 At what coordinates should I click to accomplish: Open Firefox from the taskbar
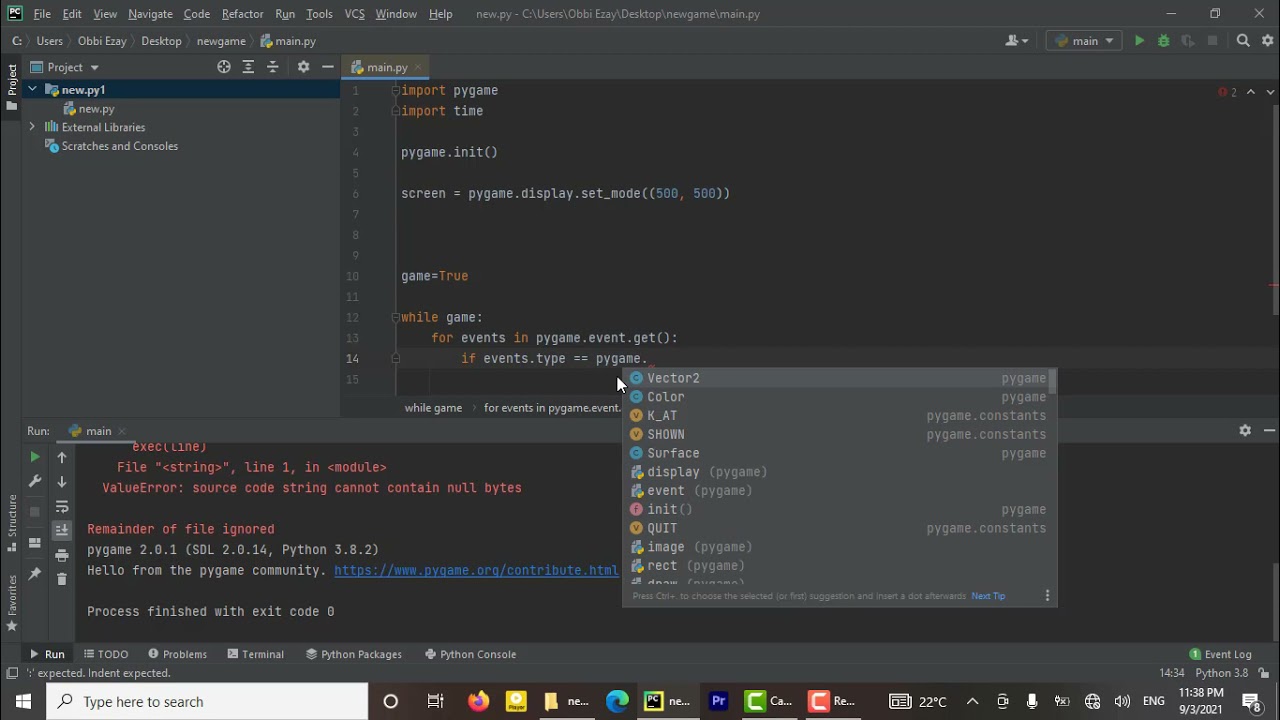click(479, 701)
